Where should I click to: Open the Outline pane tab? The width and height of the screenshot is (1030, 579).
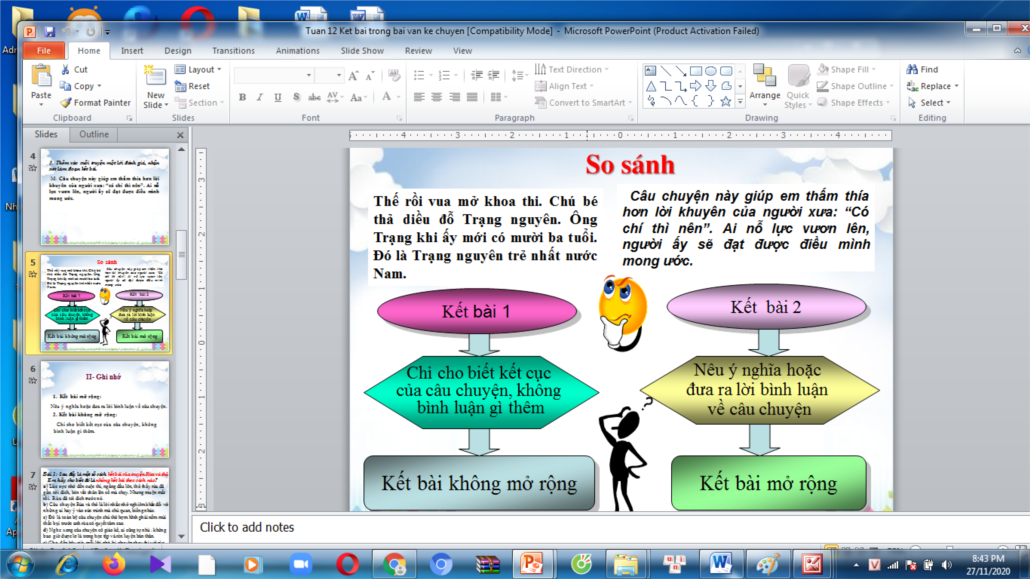click(x=94, y=134)
